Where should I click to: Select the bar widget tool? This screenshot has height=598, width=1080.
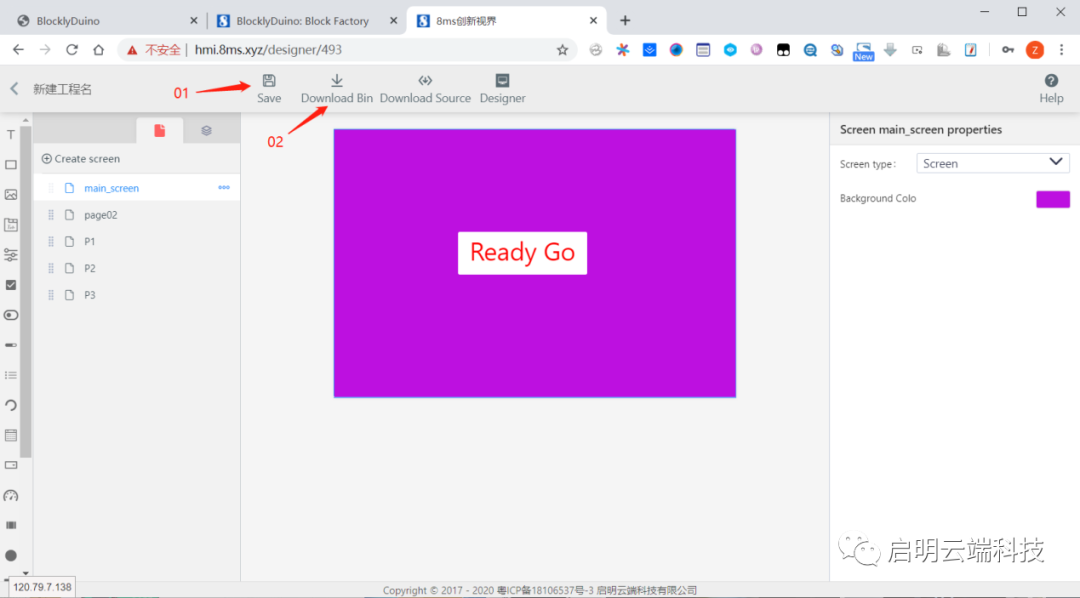pos(11,345)
